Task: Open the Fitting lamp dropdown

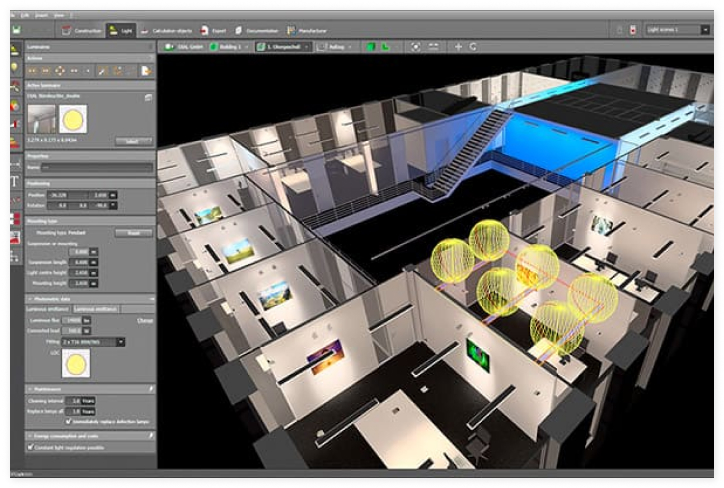Action: tap(120, 341)
